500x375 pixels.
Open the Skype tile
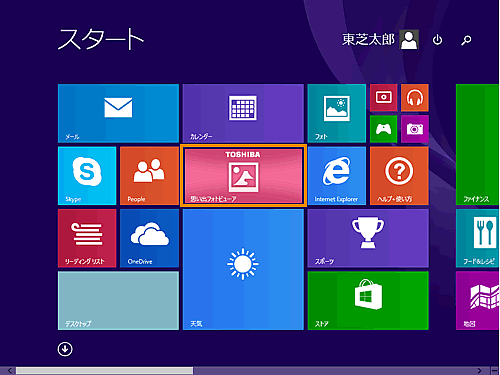[87, 176]
